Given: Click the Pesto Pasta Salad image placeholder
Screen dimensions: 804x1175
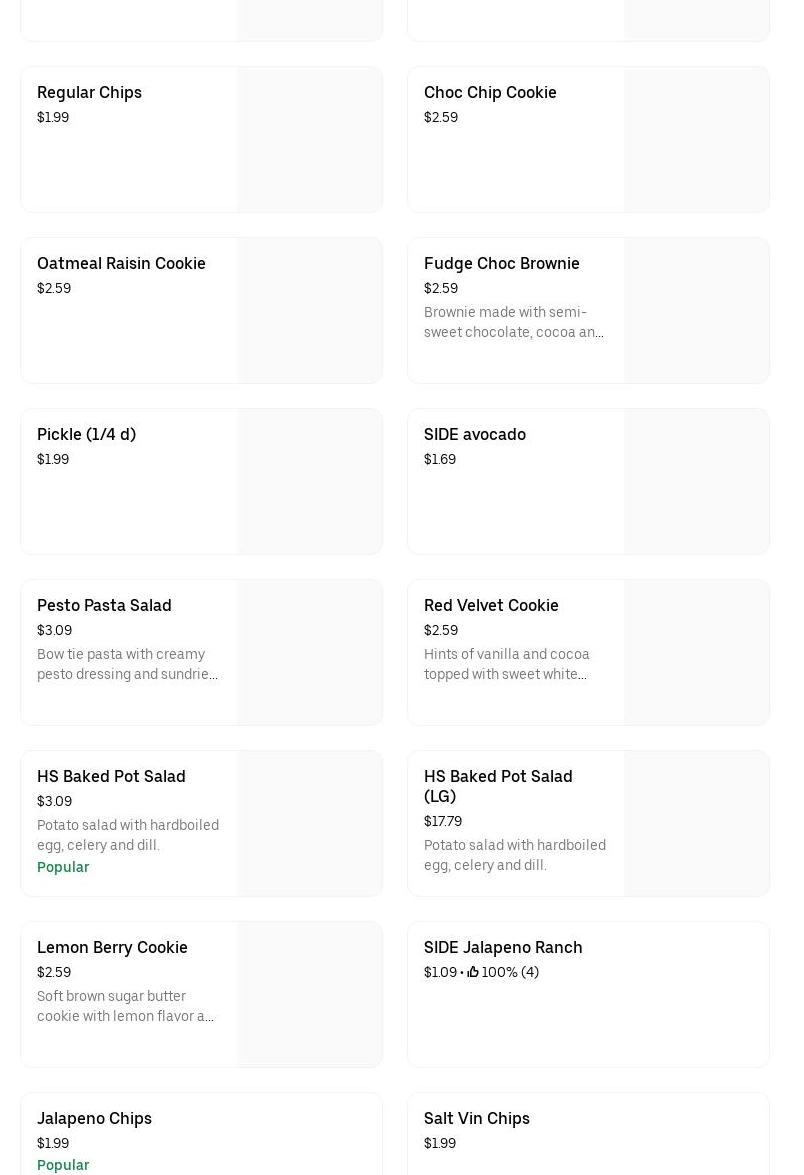Looking at the screenshot, I should pyautogui.click(x=309, y=652).
